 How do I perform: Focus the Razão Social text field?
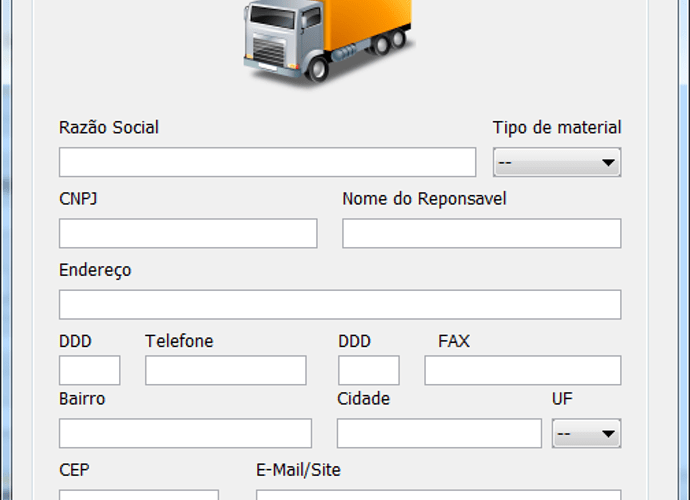(x=267, y=162)
